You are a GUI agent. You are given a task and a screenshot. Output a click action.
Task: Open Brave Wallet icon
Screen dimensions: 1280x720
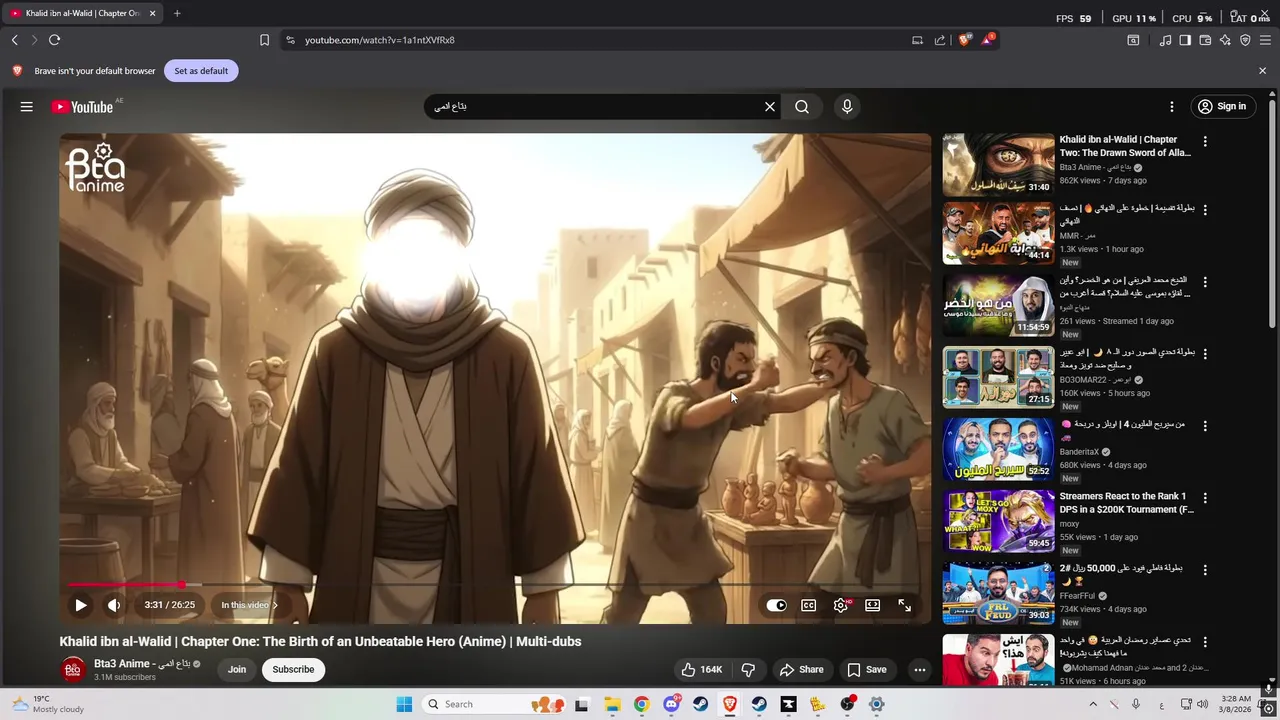coord(1205,40)
